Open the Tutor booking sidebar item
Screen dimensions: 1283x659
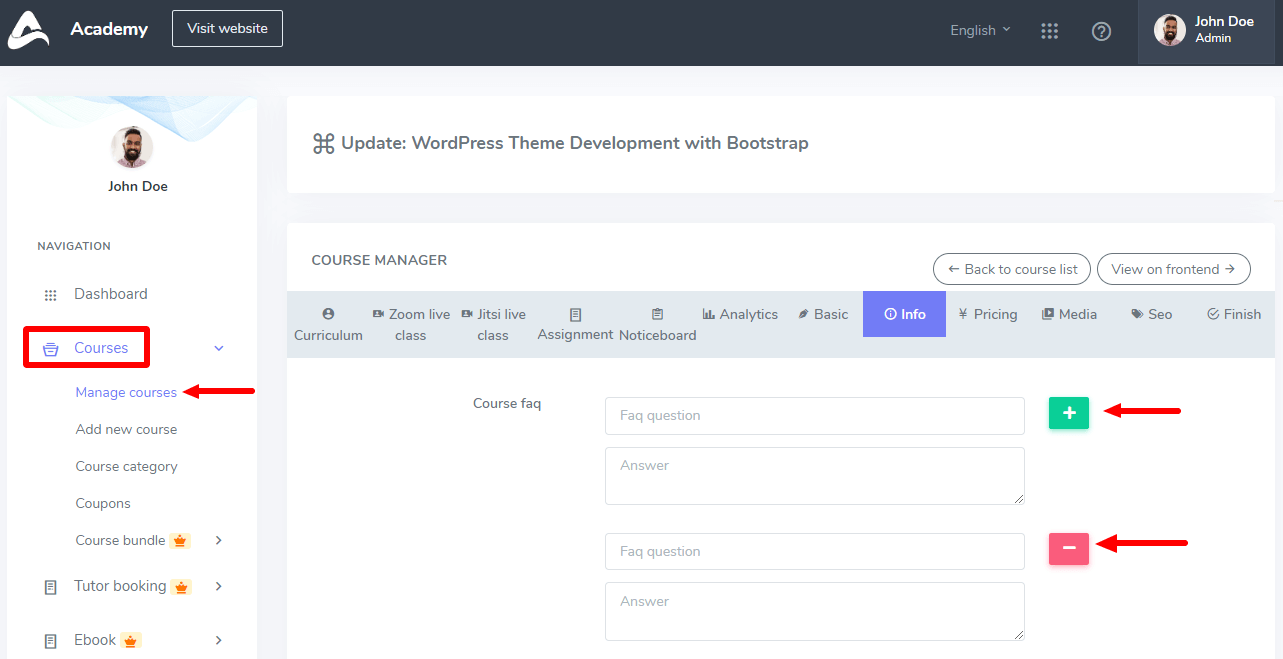[120, 586]
